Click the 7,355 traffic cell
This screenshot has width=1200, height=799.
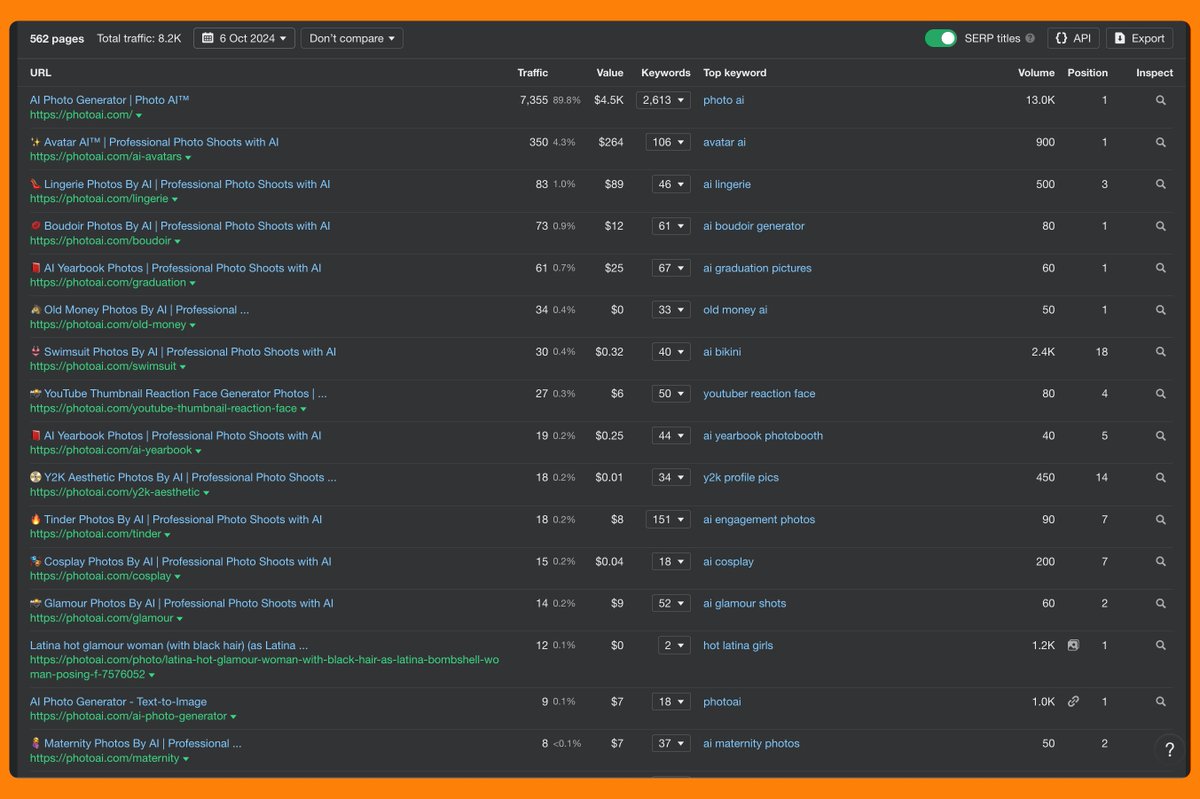(534, 100)
